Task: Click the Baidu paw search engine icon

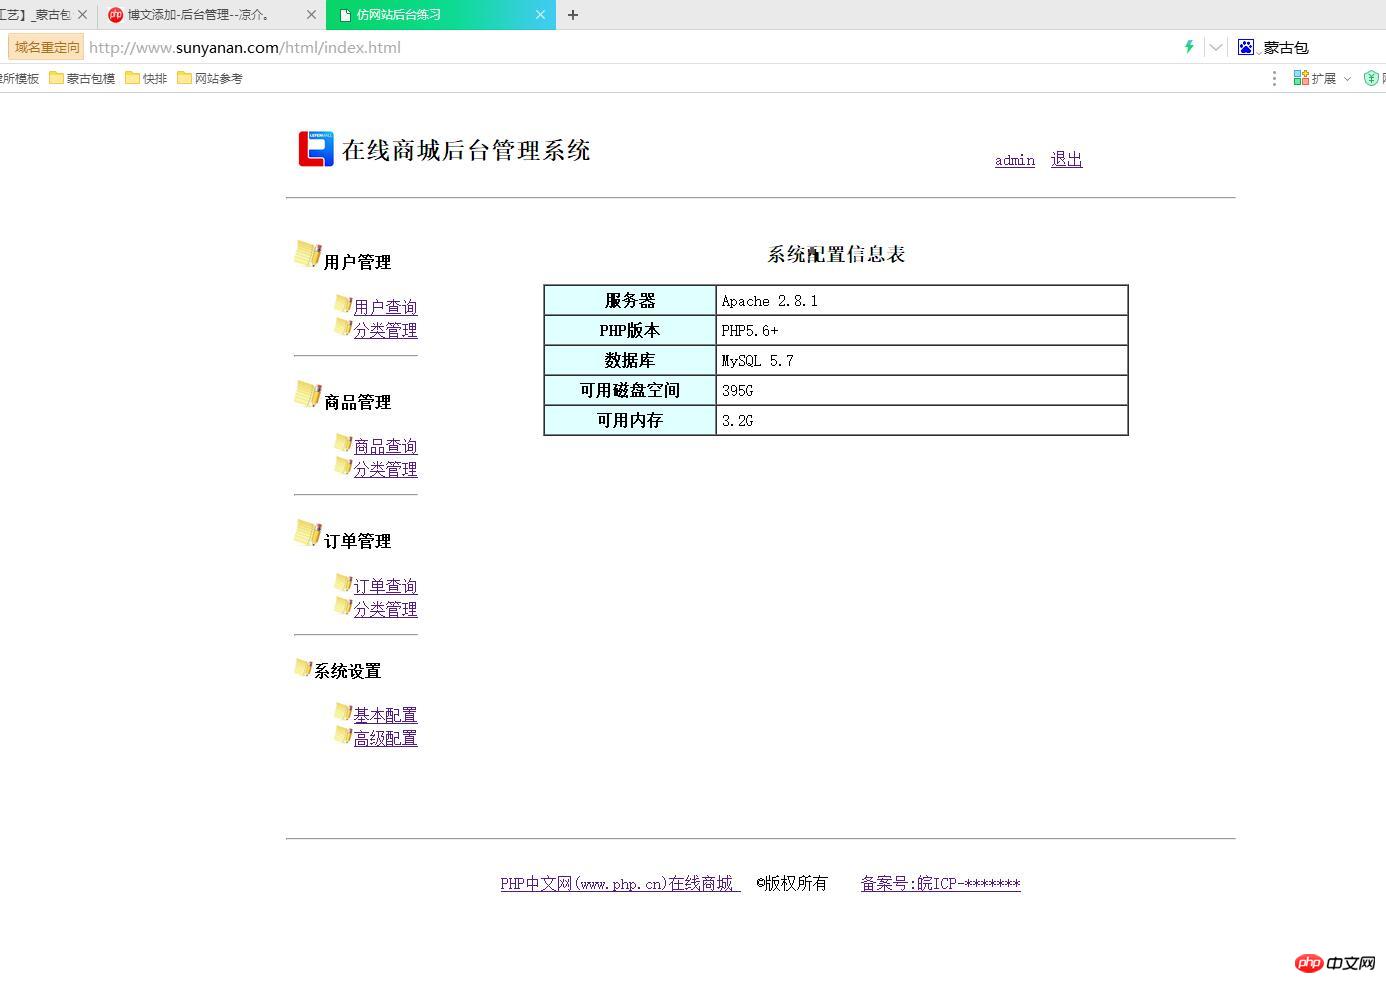Action: click(x=1246, y=47)
